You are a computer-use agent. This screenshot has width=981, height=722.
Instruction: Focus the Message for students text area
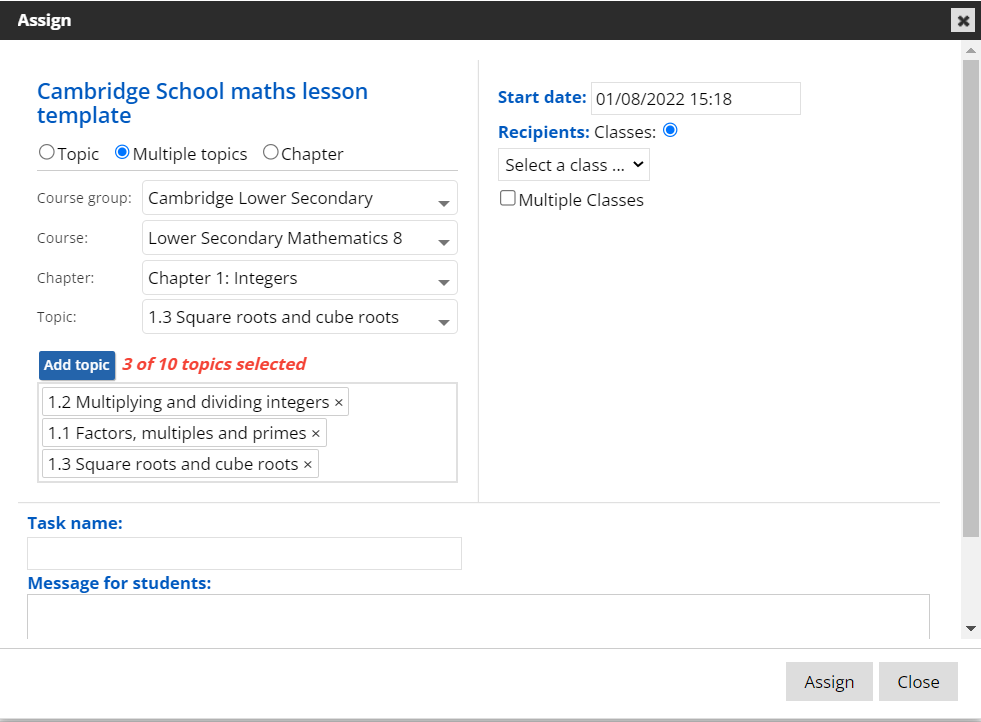tap(479, 617)
